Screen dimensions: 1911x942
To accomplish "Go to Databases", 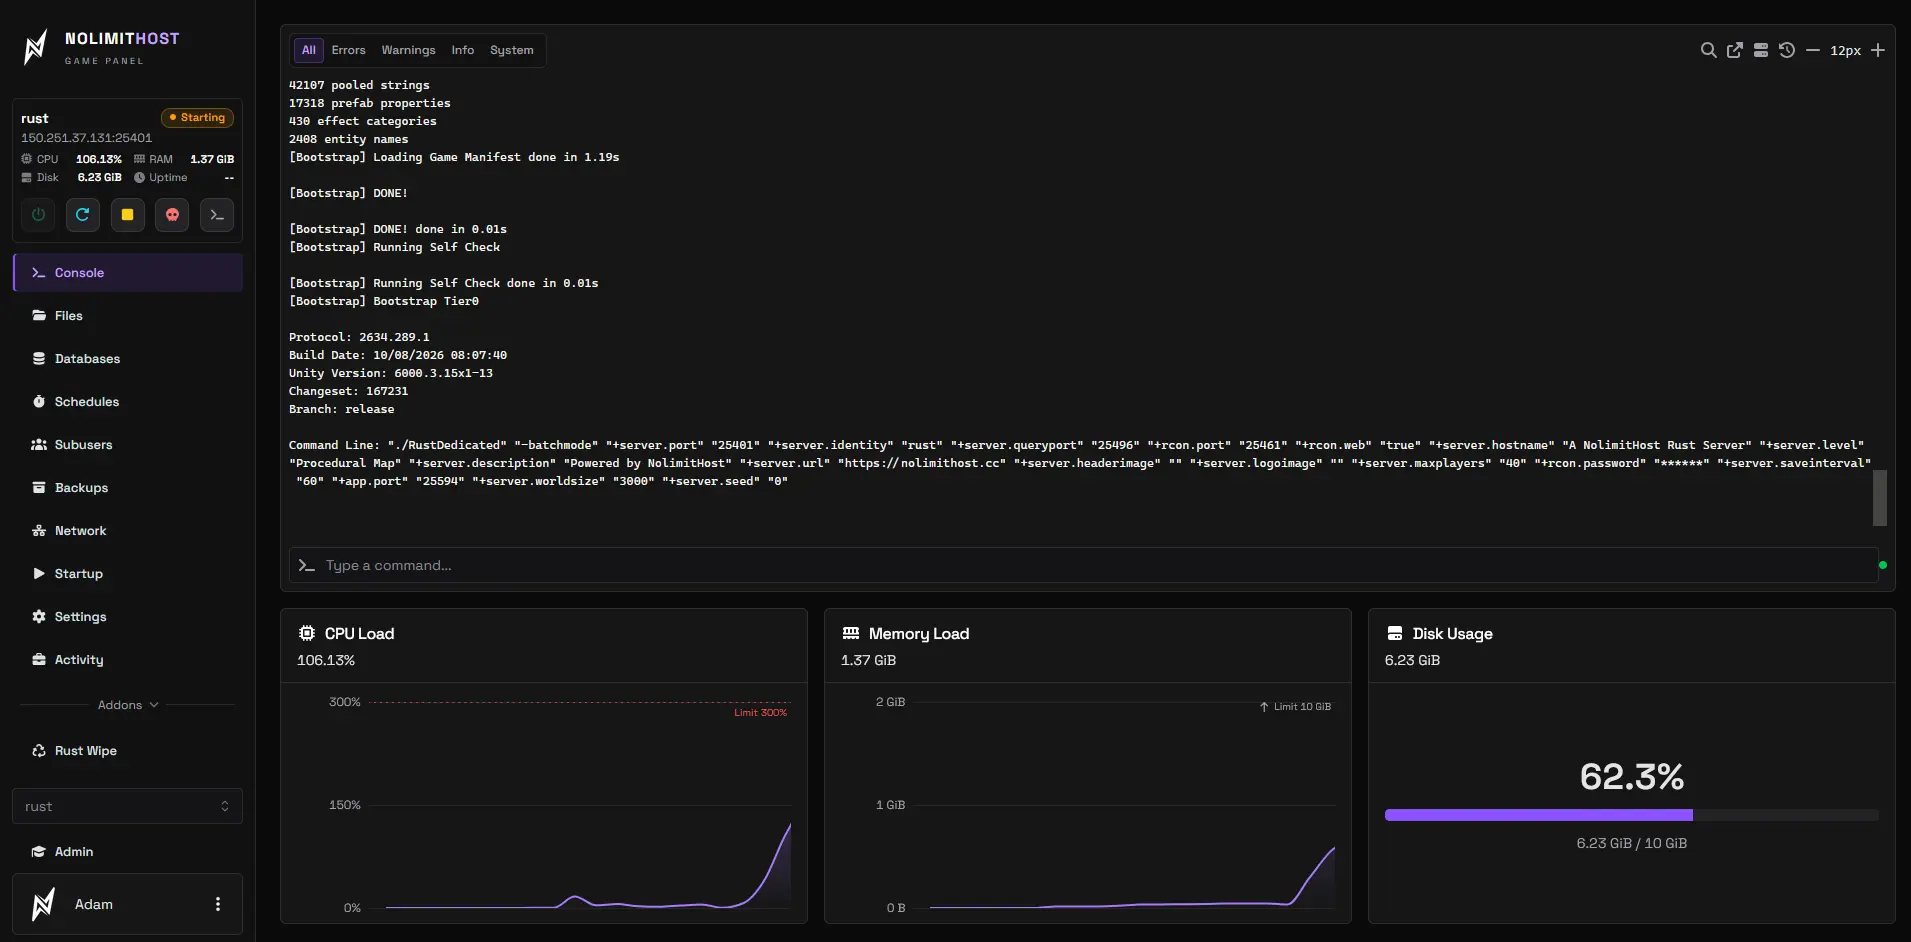I will [x=128, y=359].
